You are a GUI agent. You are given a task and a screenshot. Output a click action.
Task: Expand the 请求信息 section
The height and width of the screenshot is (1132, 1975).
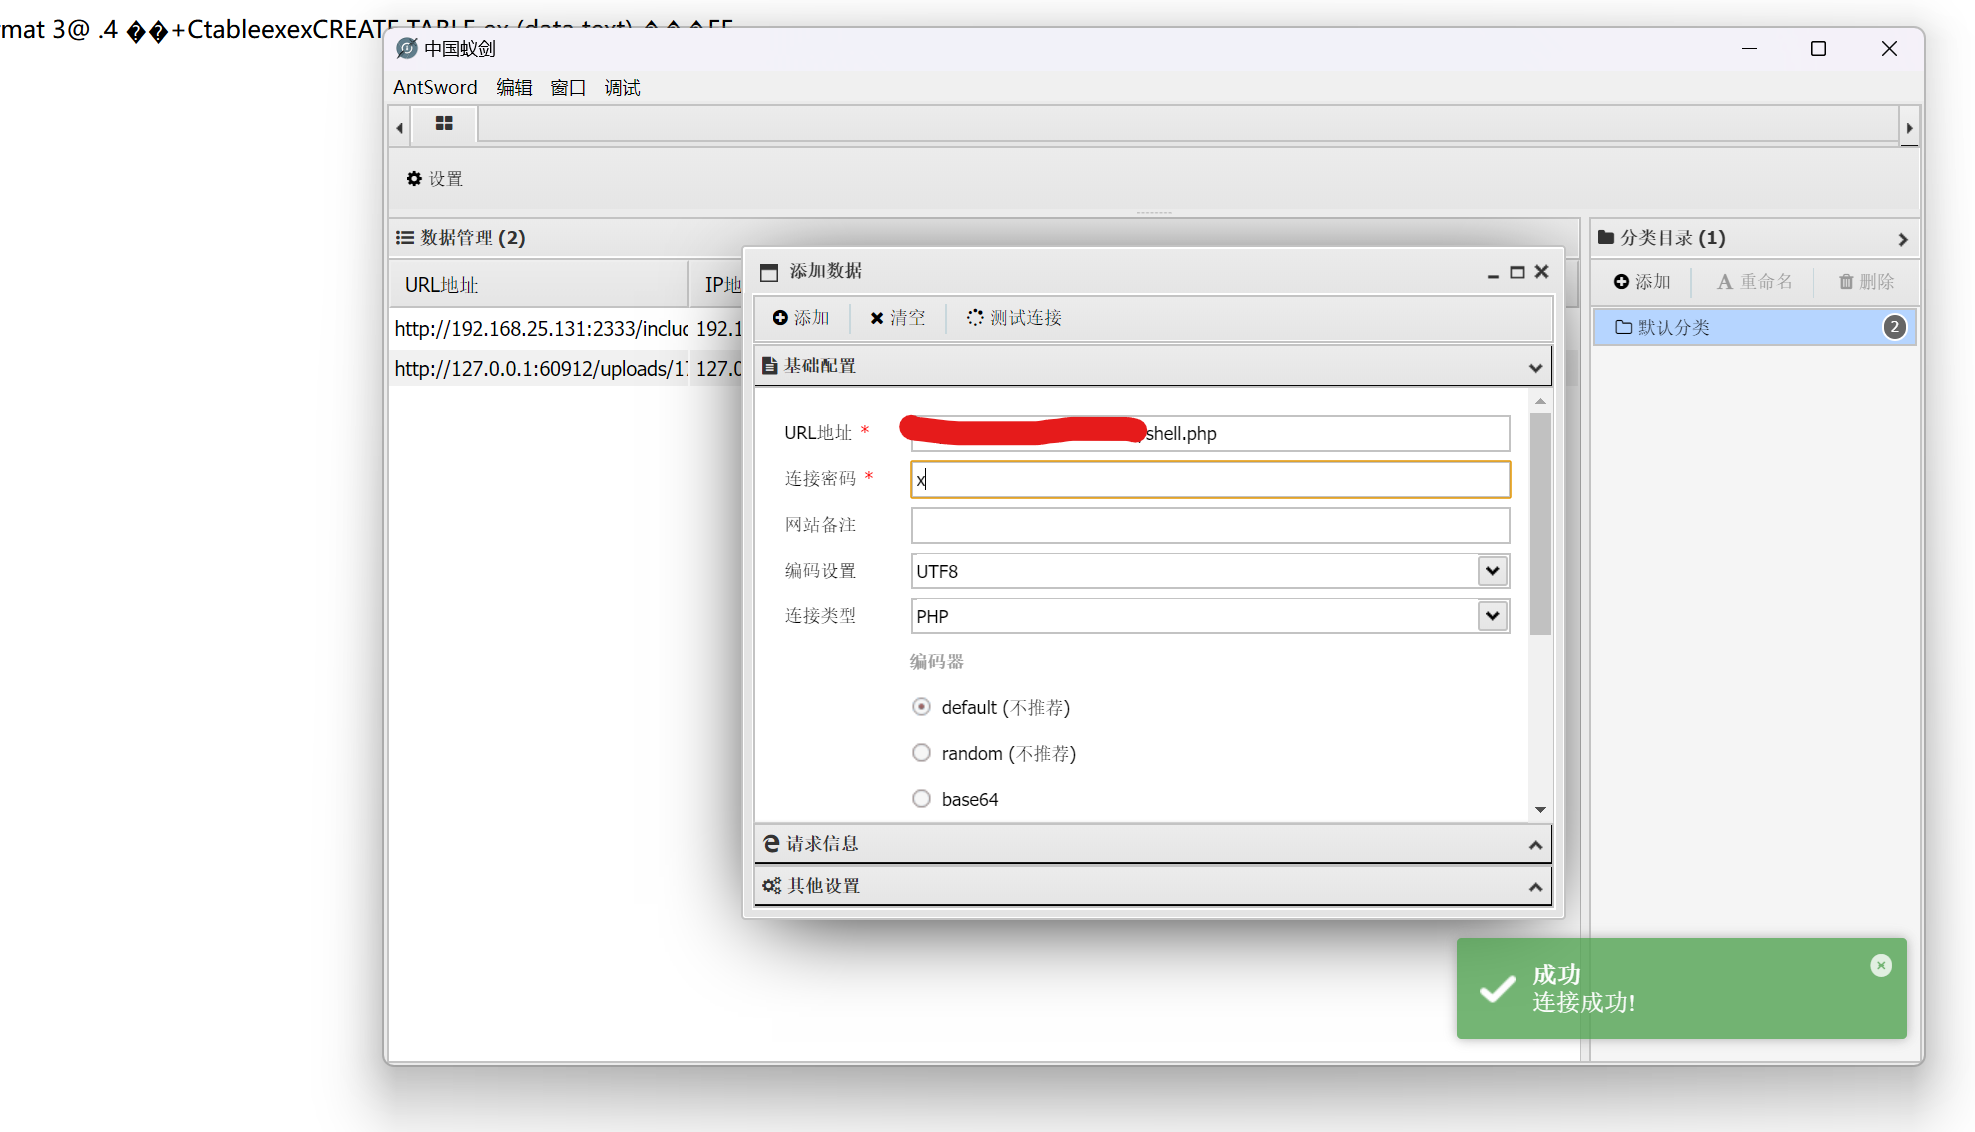(x=1152, y=844)
